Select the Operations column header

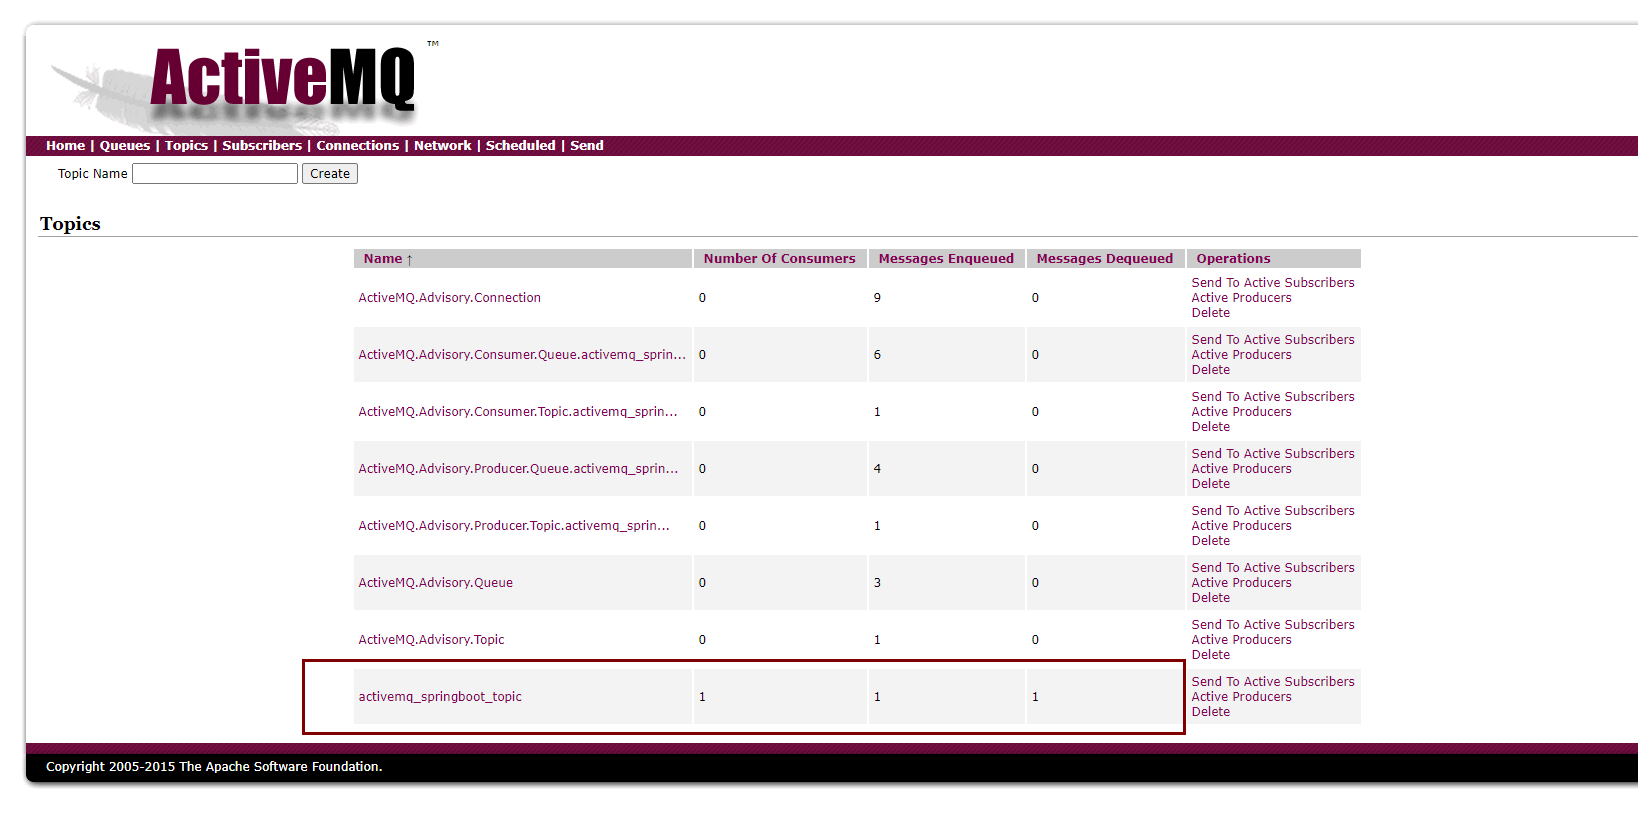tap(1233, 259)
